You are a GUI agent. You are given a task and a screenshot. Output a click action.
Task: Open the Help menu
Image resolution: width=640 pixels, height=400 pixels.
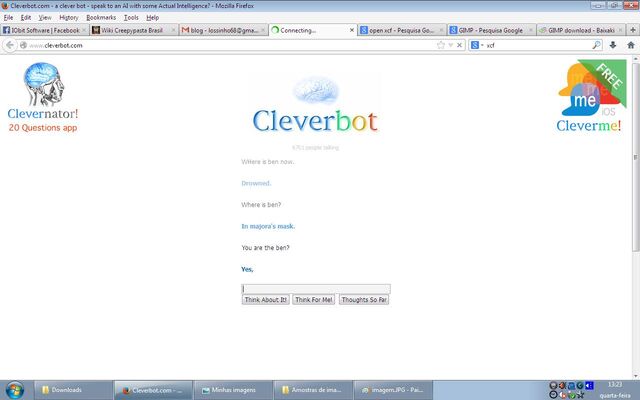(152, 18)
